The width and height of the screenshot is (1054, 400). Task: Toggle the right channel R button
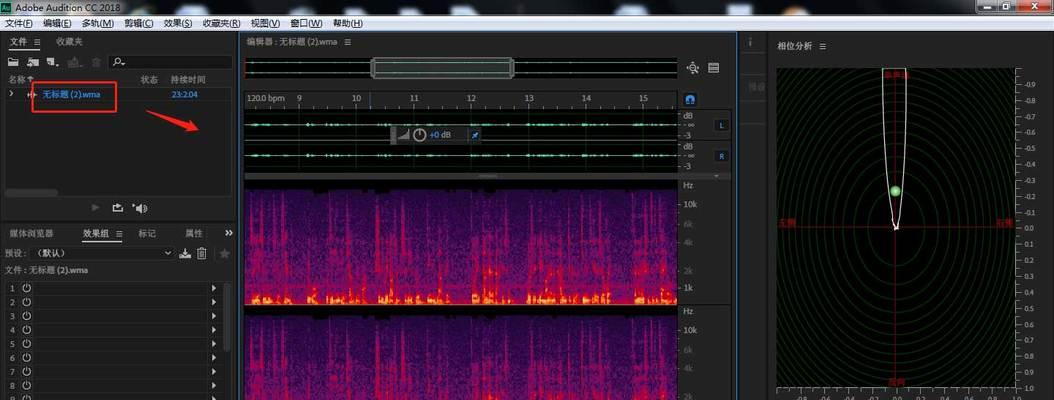pos(721,156)
